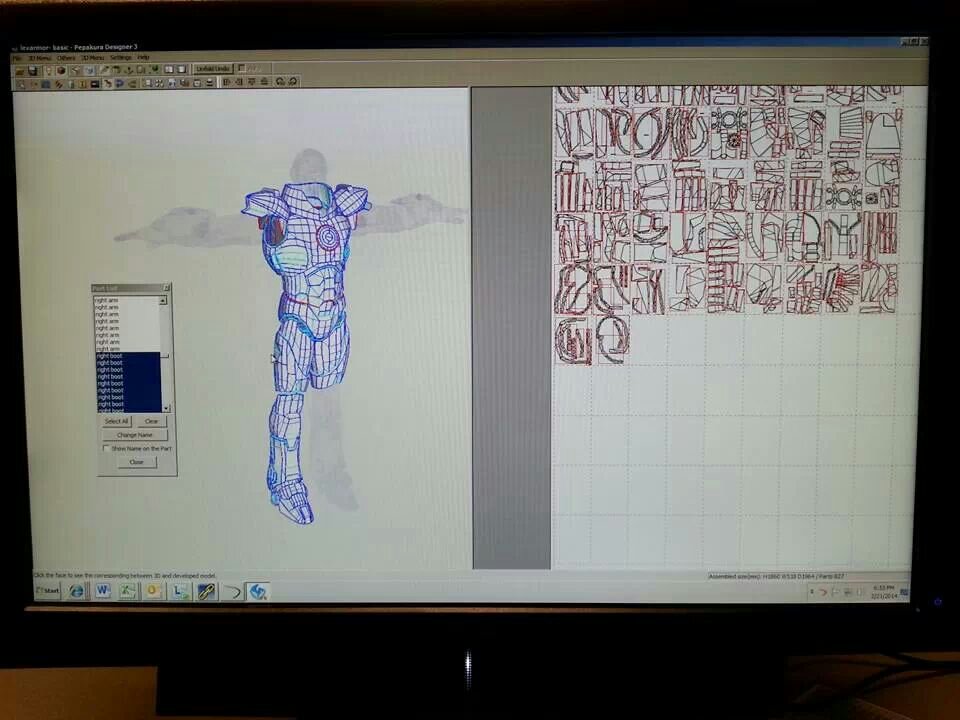960x720 pixels.
Task: Click the Assembled size status bar text
Action: (x=777, y=577)
